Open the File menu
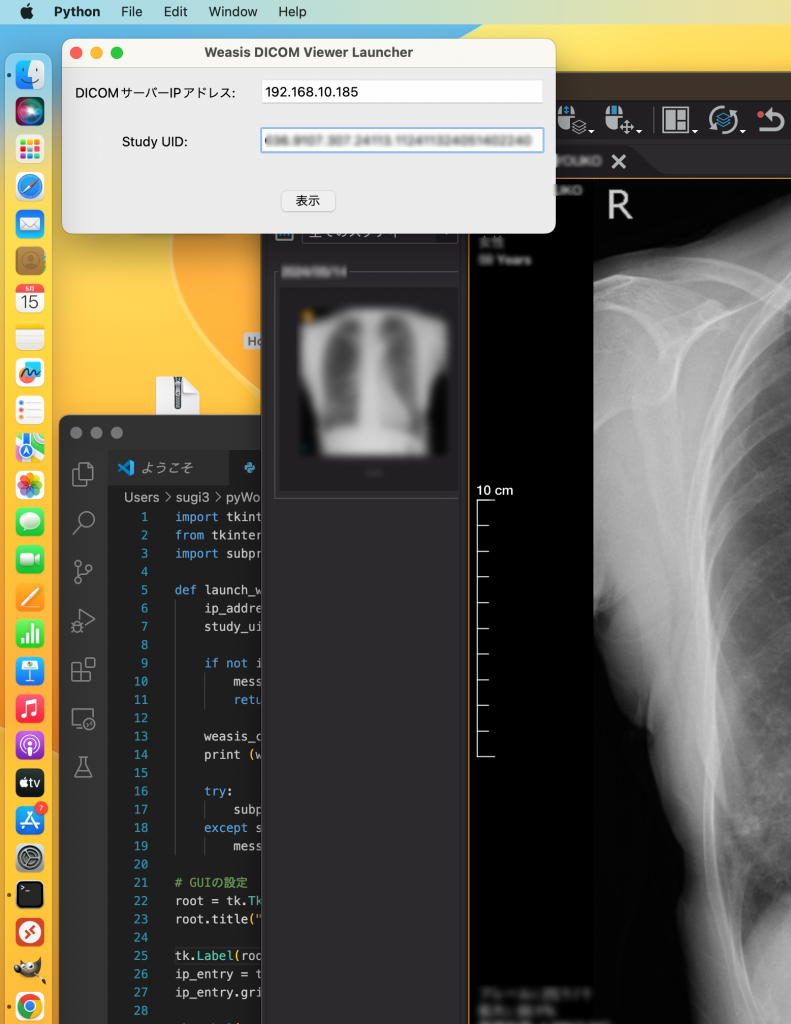791x1024 pixels. (131, 12)
